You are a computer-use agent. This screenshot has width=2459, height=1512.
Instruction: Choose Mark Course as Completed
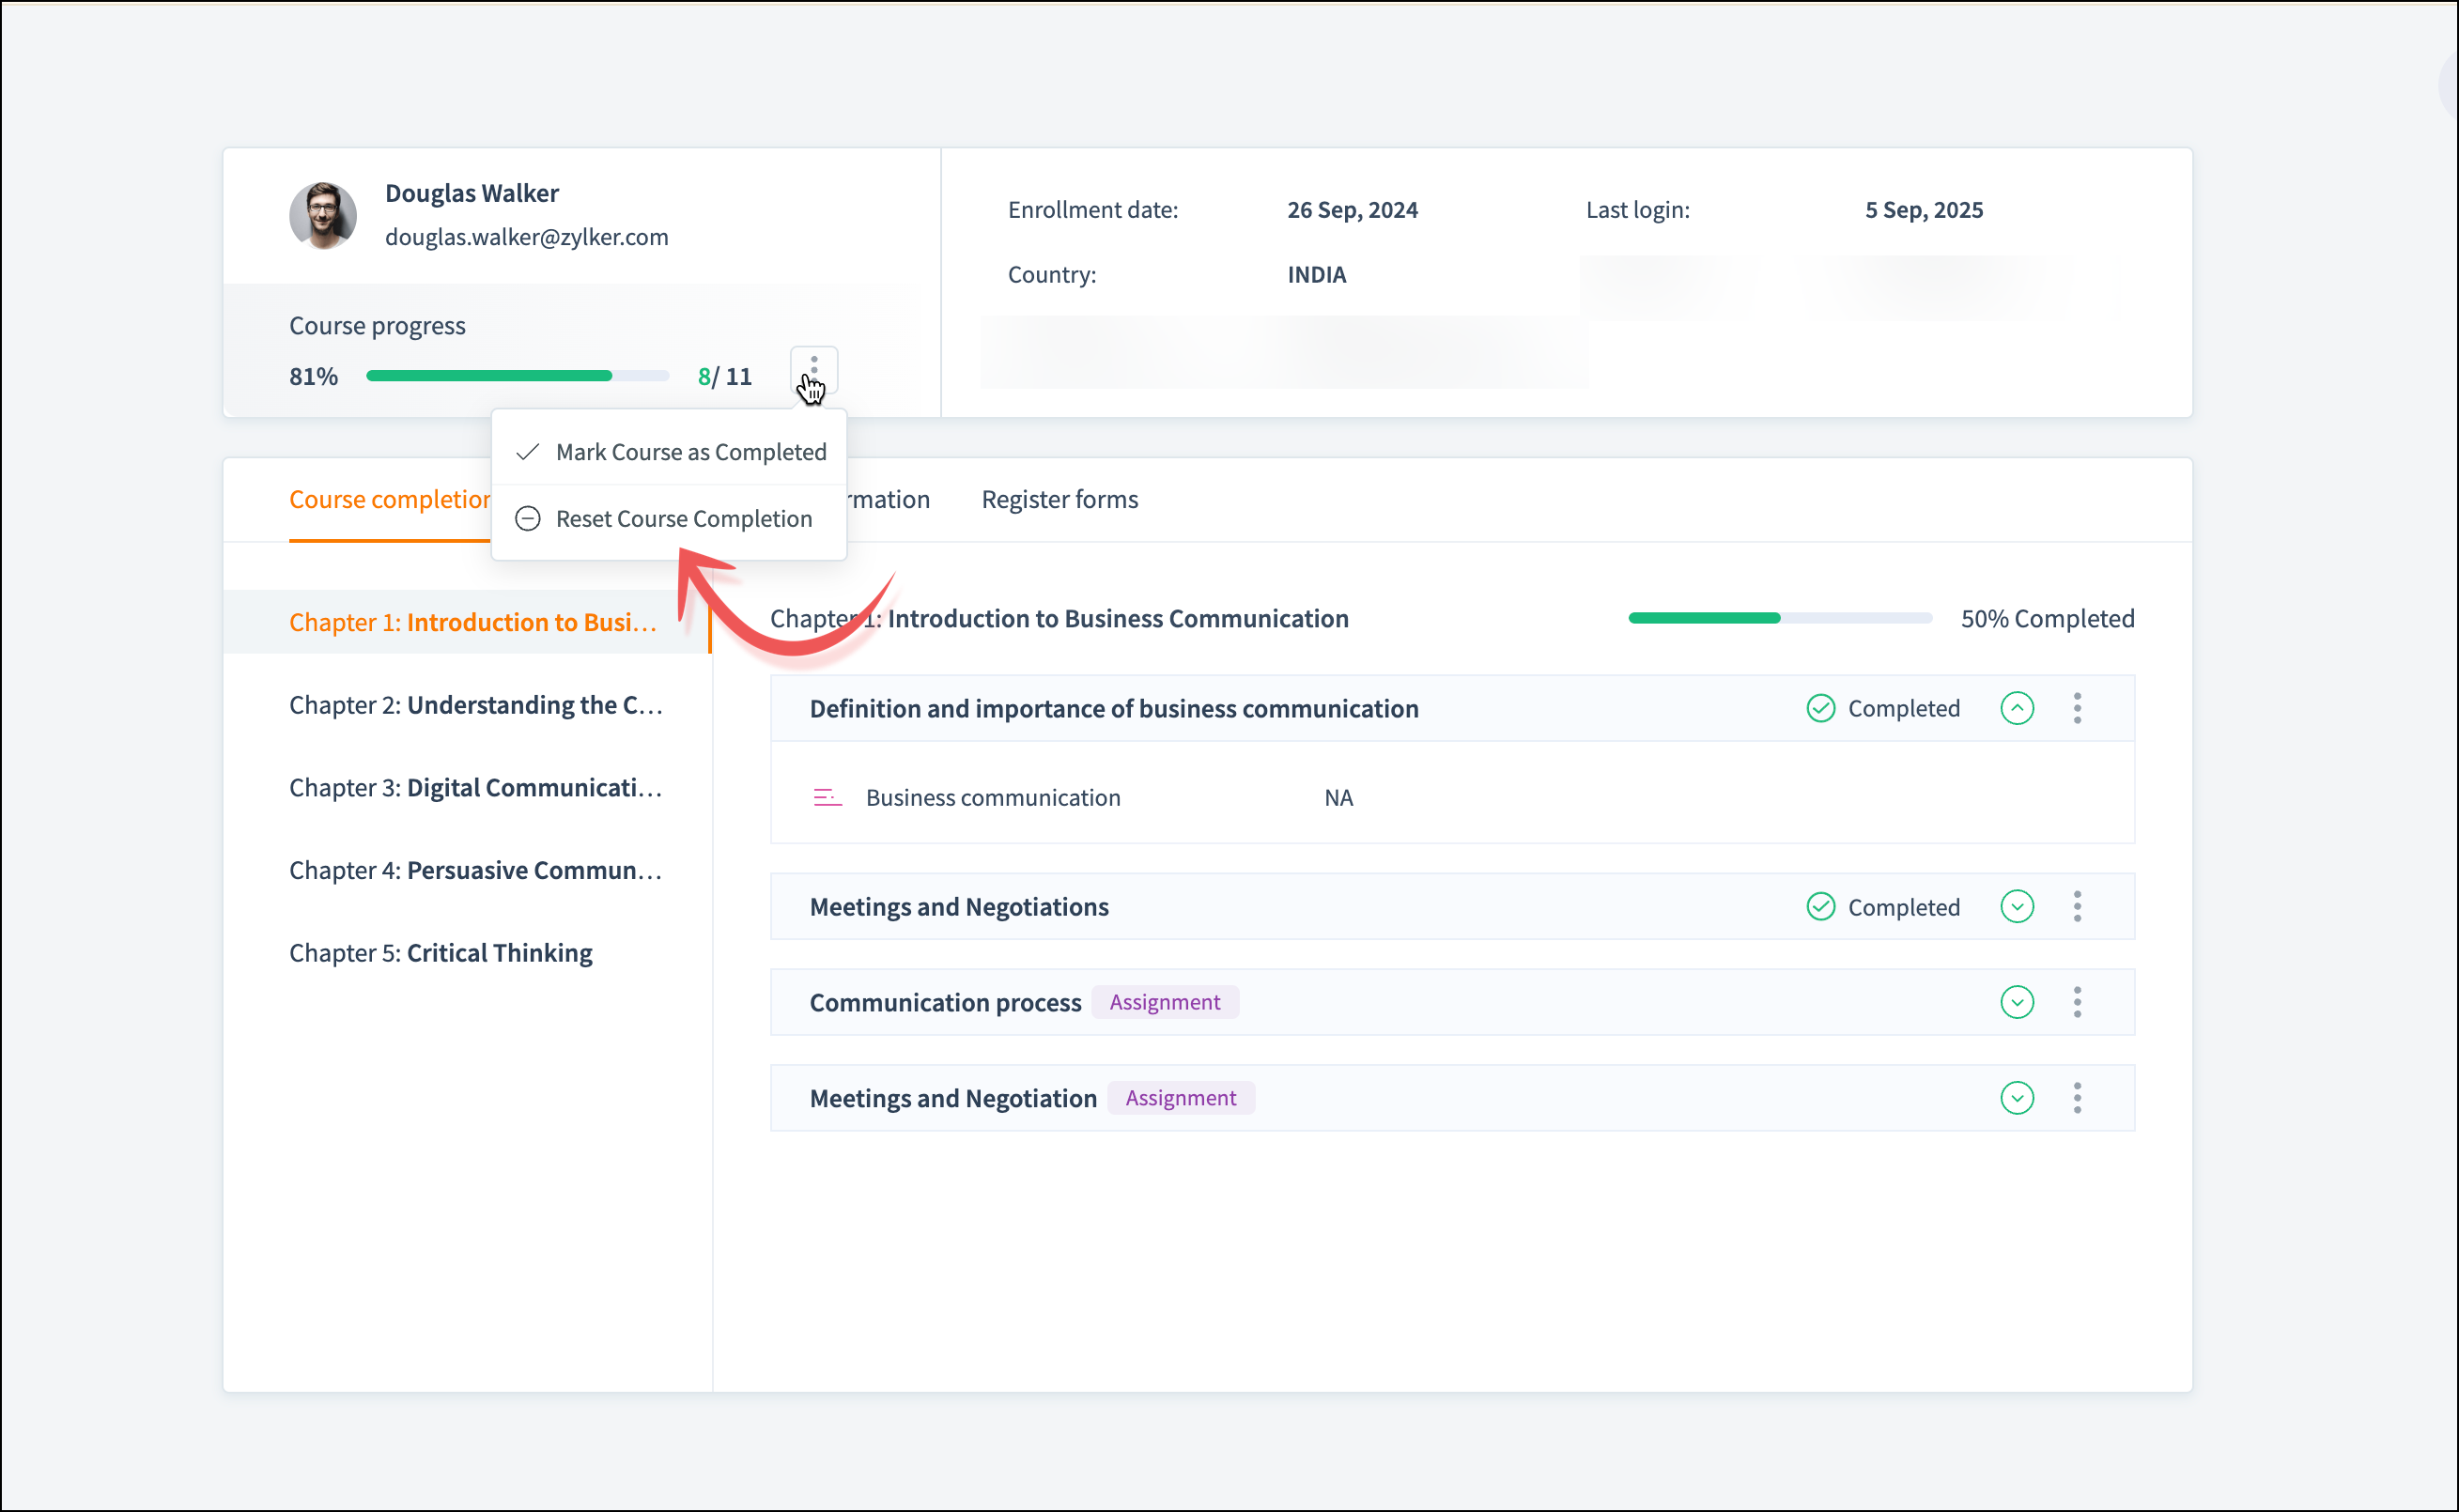point(690,452)
